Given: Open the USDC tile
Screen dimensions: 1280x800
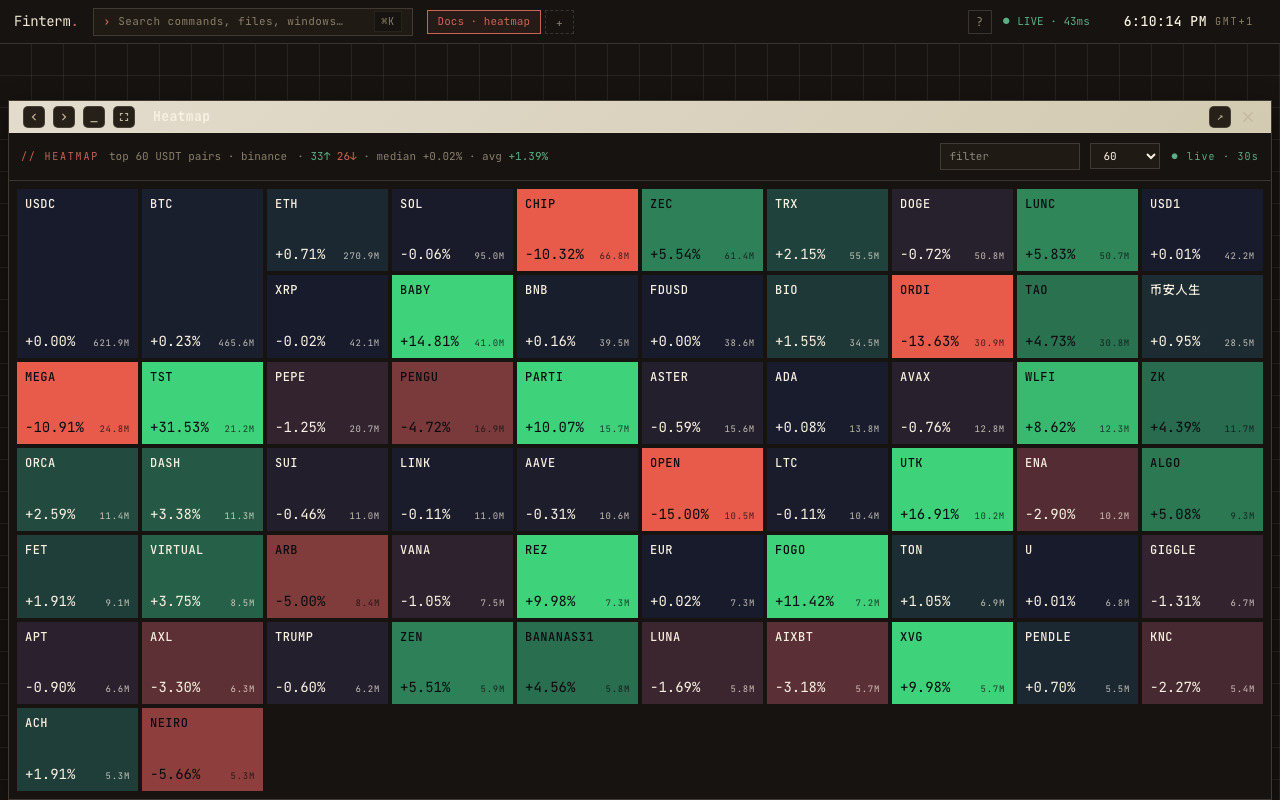Looking at the screenshot, I should (77, 273).
